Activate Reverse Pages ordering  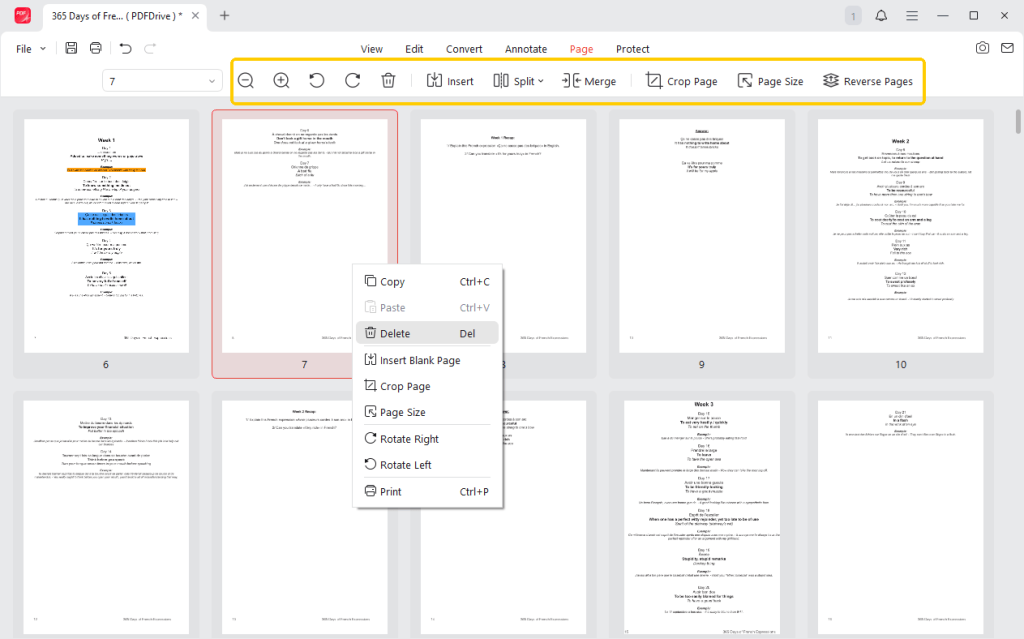tap(868, 80)
